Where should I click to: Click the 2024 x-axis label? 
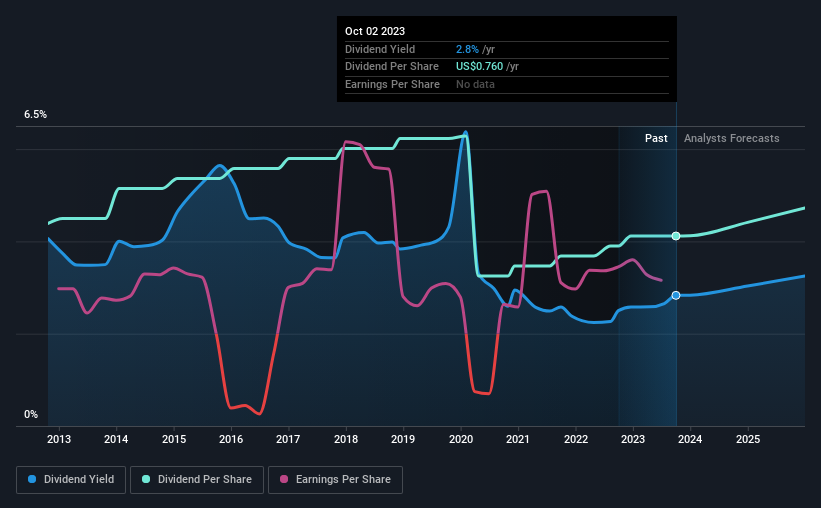(x=690, y=439)
